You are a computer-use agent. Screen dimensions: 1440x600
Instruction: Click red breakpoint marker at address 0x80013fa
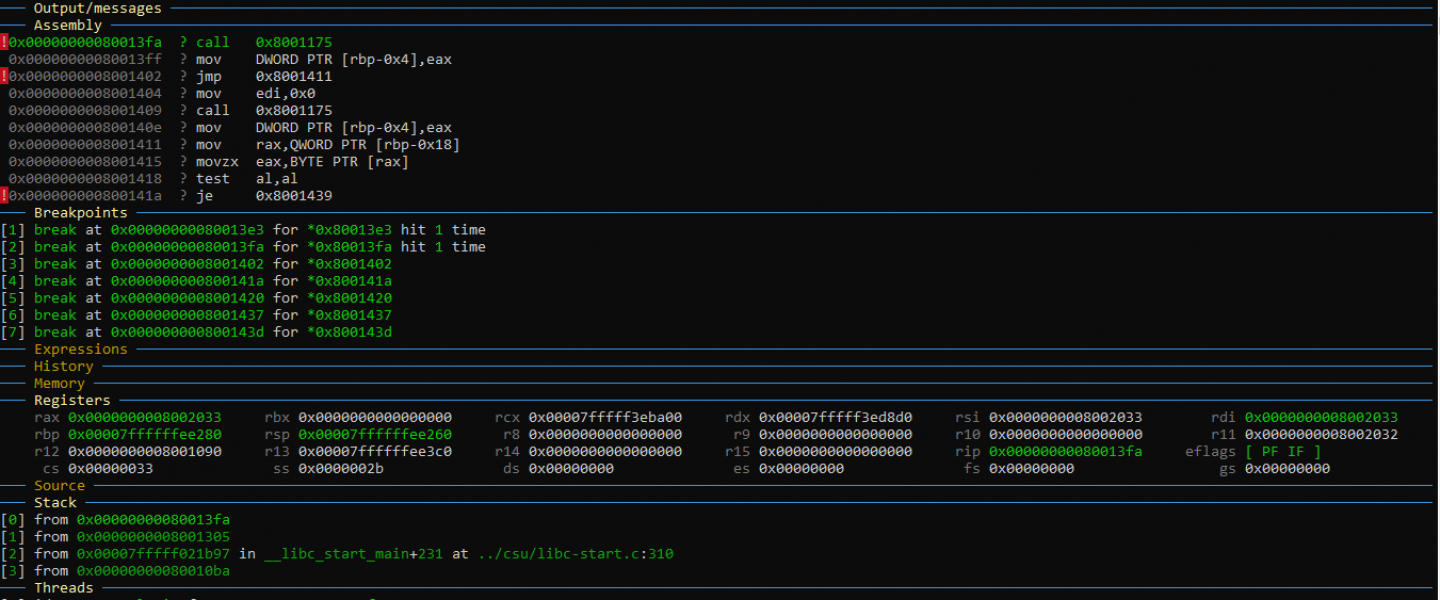click(4, 42)
